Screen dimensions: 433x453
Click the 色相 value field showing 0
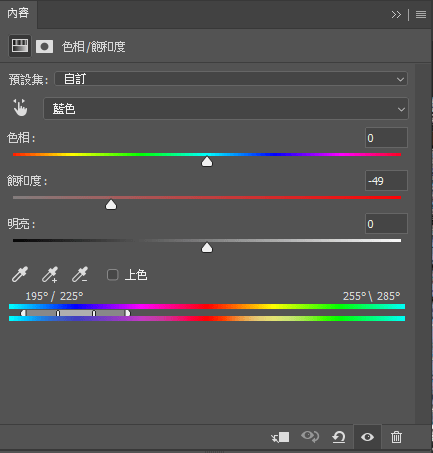pyautogui.click(x=386, y=138)
